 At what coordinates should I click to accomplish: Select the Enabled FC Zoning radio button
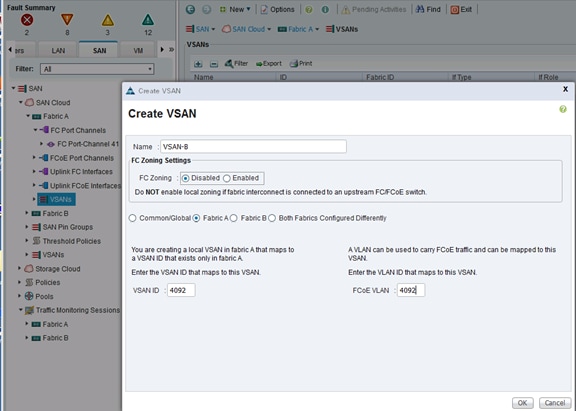click(x=227, y=178)
